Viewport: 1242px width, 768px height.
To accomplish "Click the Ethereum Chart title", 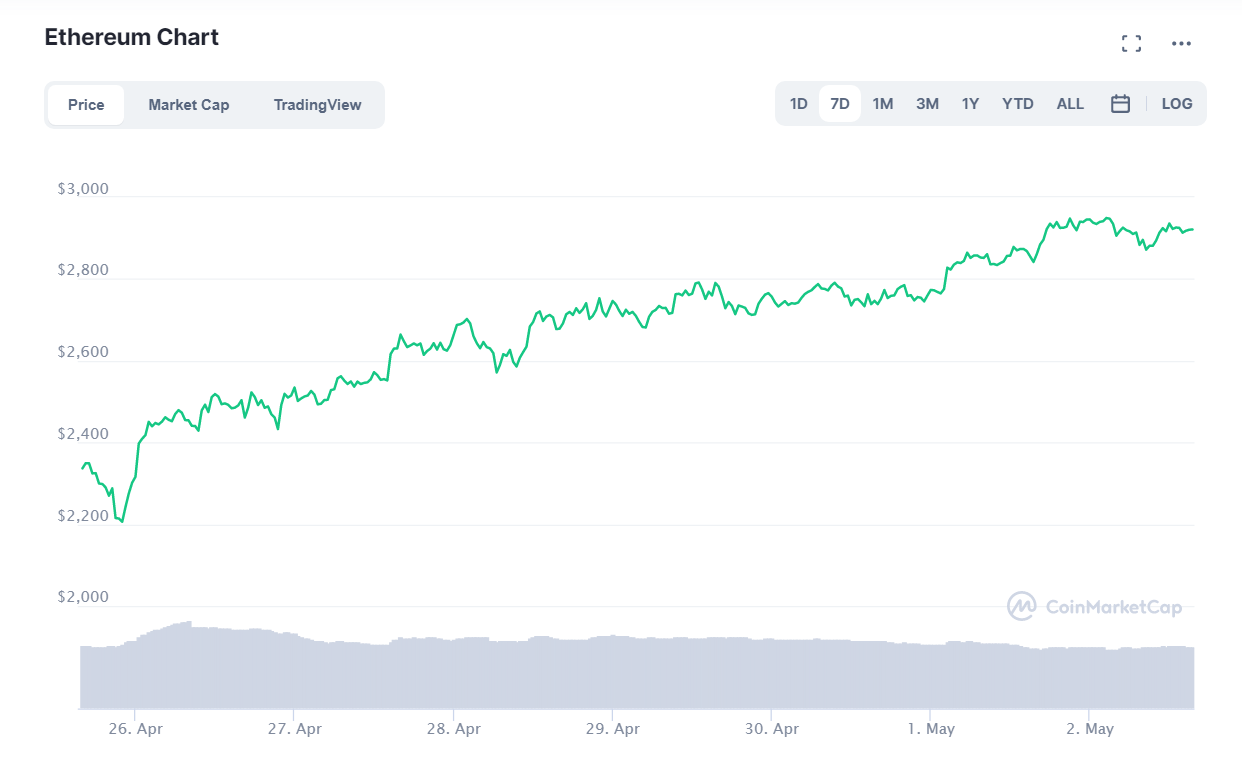I will click(x=131, y=37).
